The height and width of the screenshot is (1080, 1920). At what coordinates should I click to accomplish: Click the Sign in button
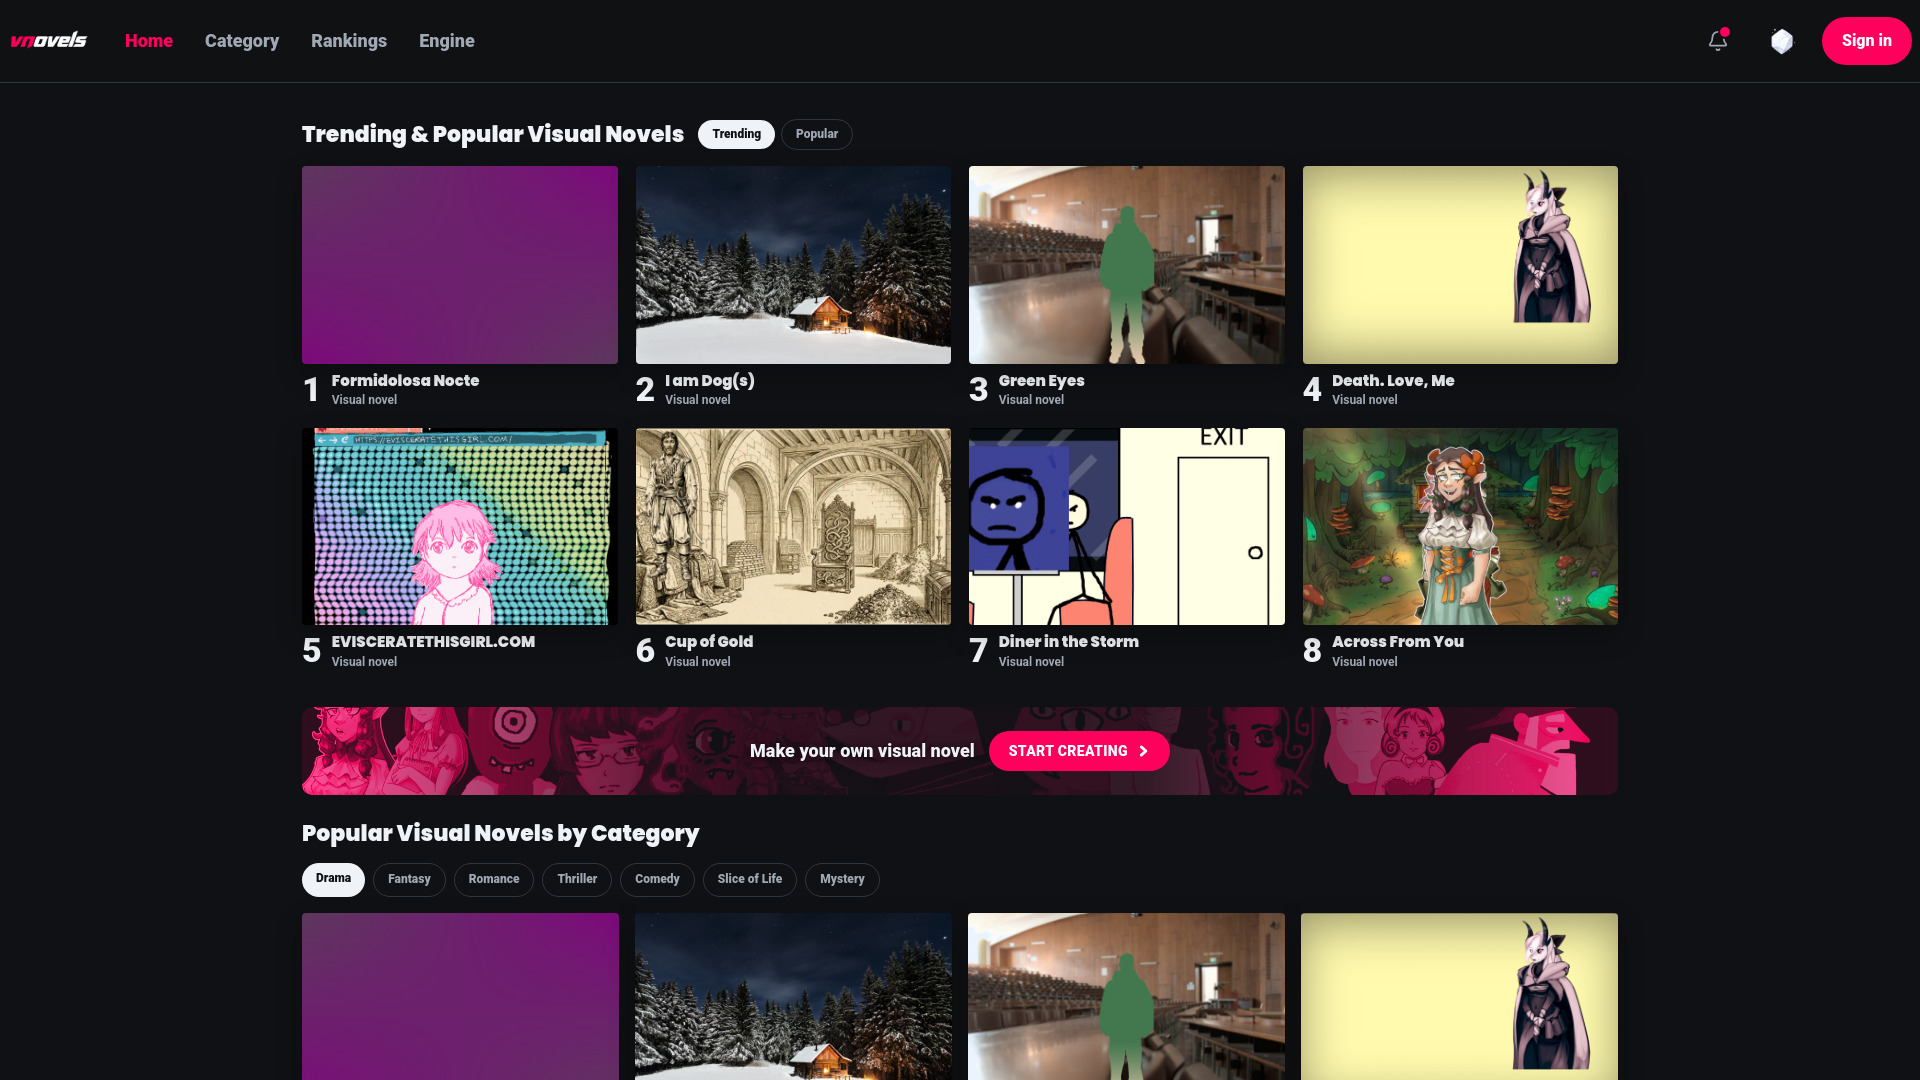tap(1866, 41)
